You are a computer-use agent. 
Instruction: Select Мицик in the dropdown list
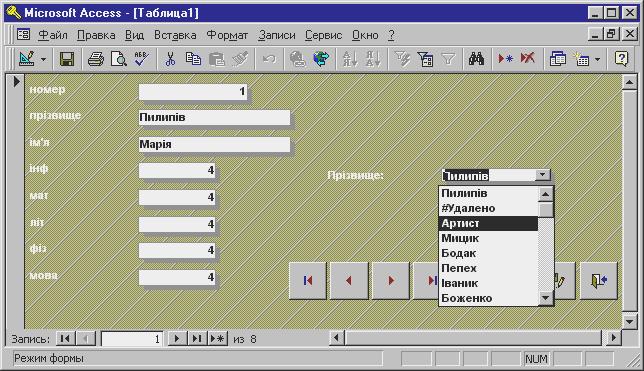[488, 238]
